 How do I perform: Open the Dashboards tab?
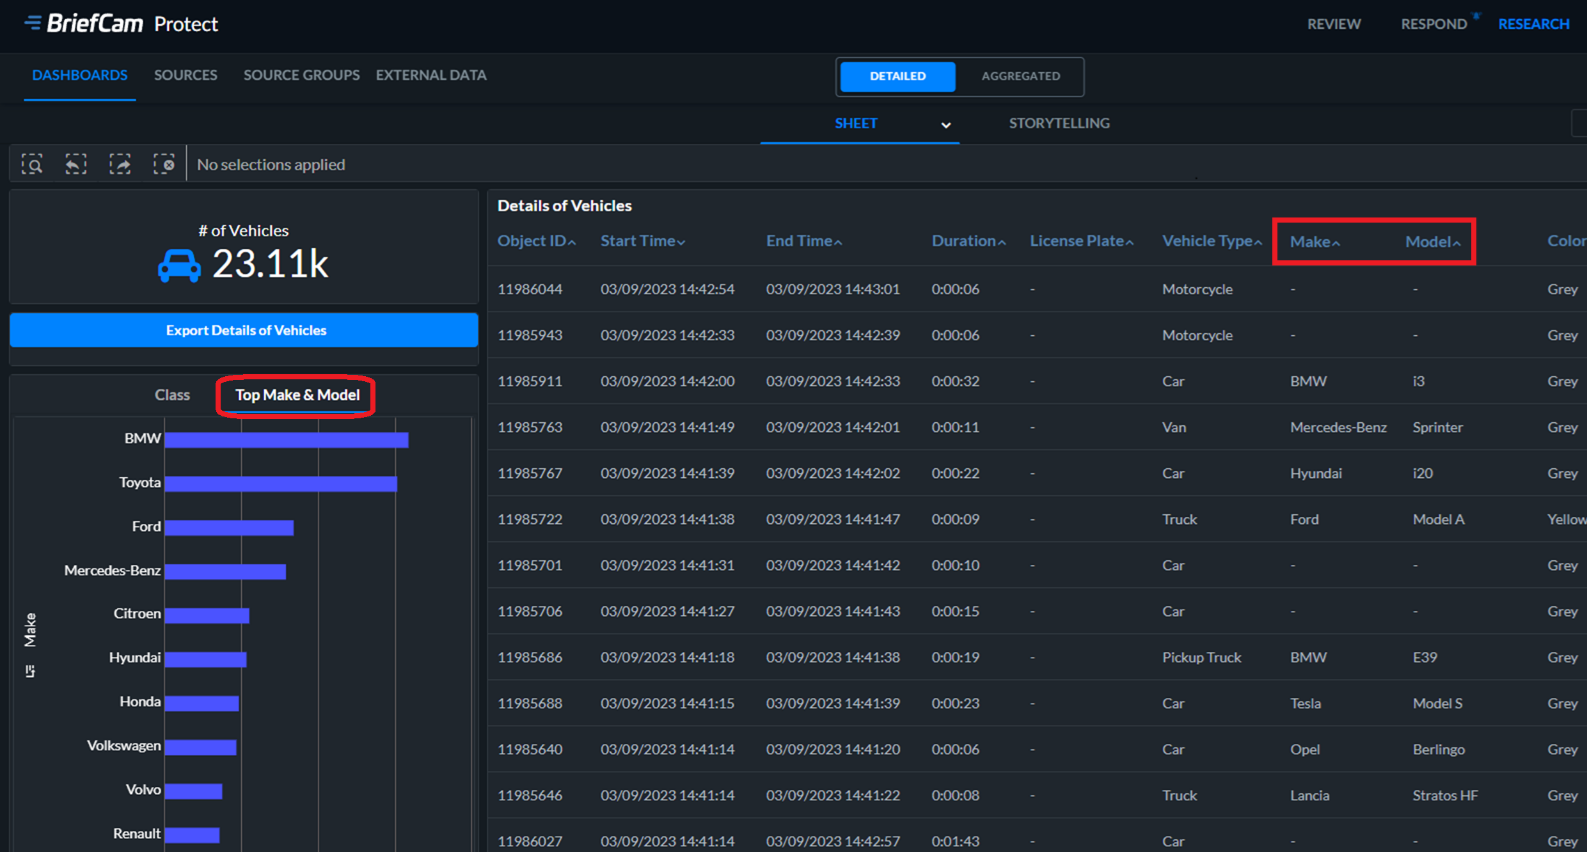coord(80,75)
